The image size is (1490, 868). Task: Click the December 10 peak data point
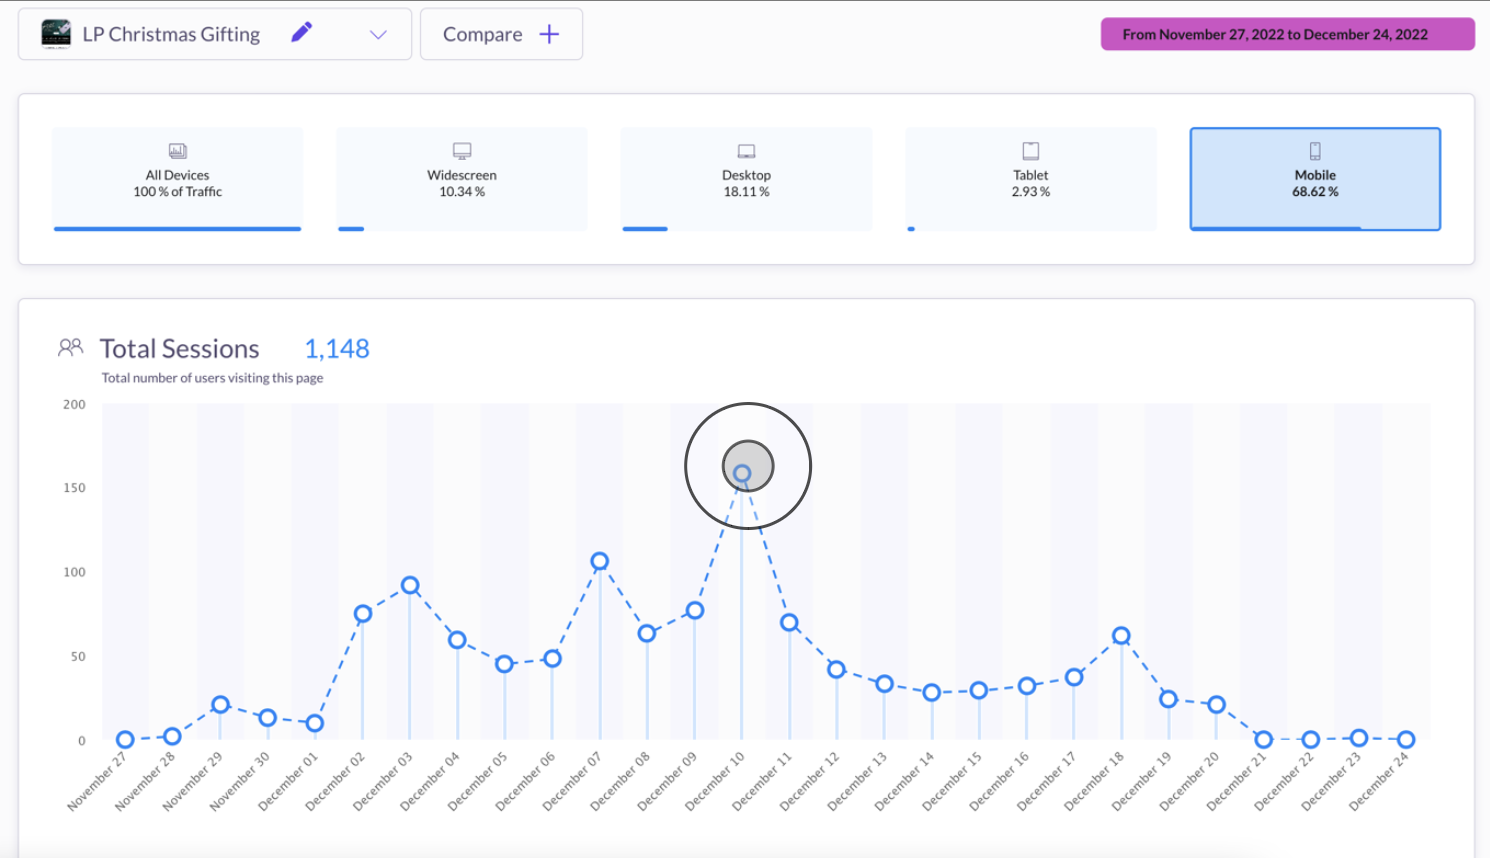click(x=742, y=474)
